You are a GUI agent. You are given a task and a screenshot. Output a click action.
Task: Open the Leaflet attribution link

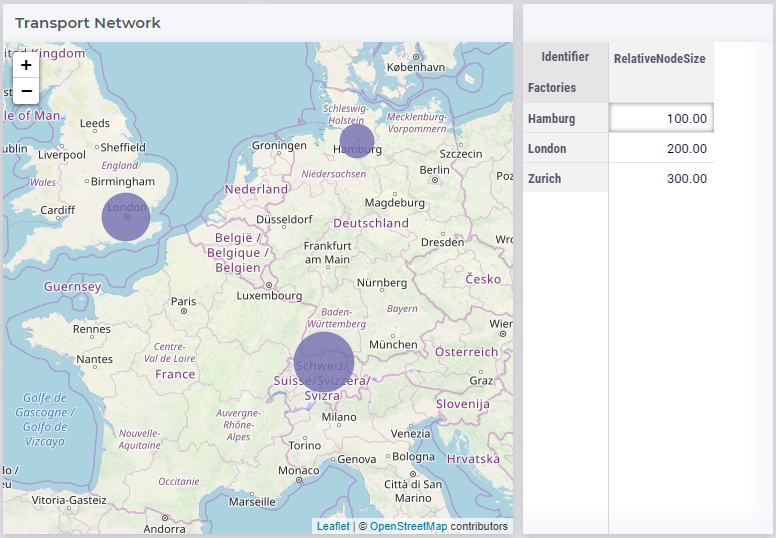pyautogui.click(x=333, y=526)
